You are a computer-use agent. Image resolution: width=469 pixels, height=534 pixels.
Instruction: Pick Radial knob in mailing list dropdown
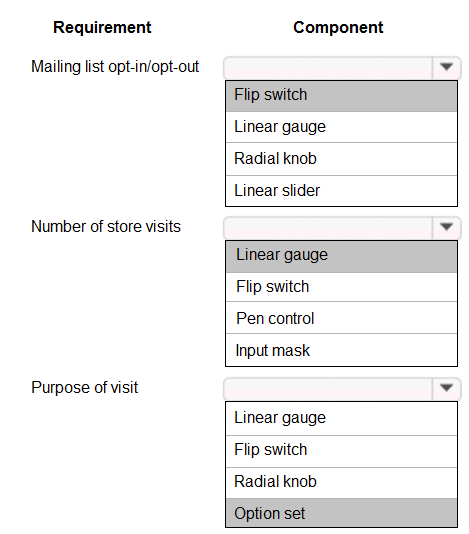341,159
